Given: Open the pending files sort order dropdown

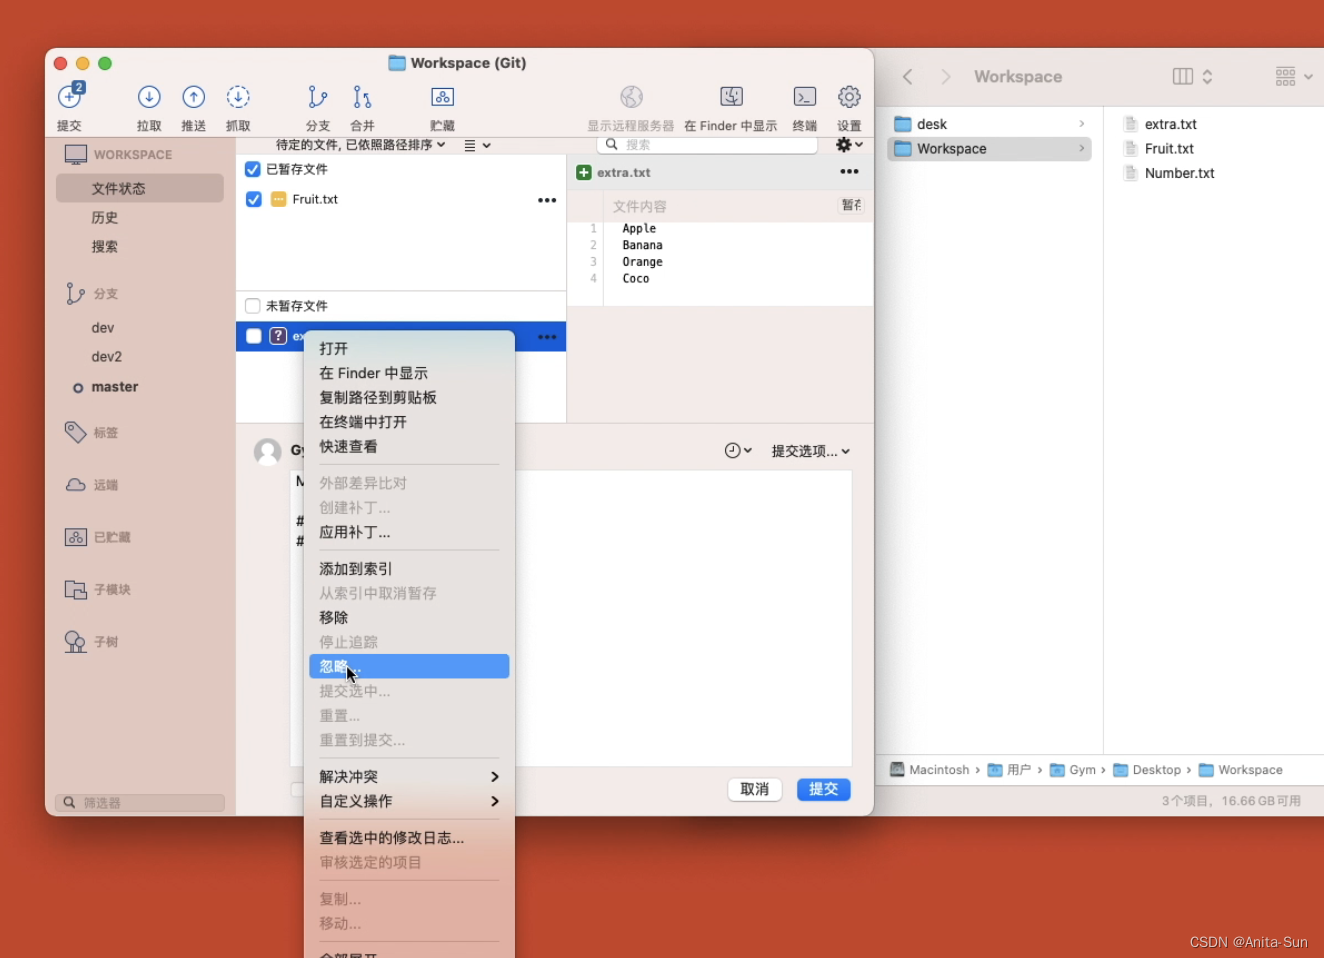Looking at the screenshot, I should click(360, 145).
